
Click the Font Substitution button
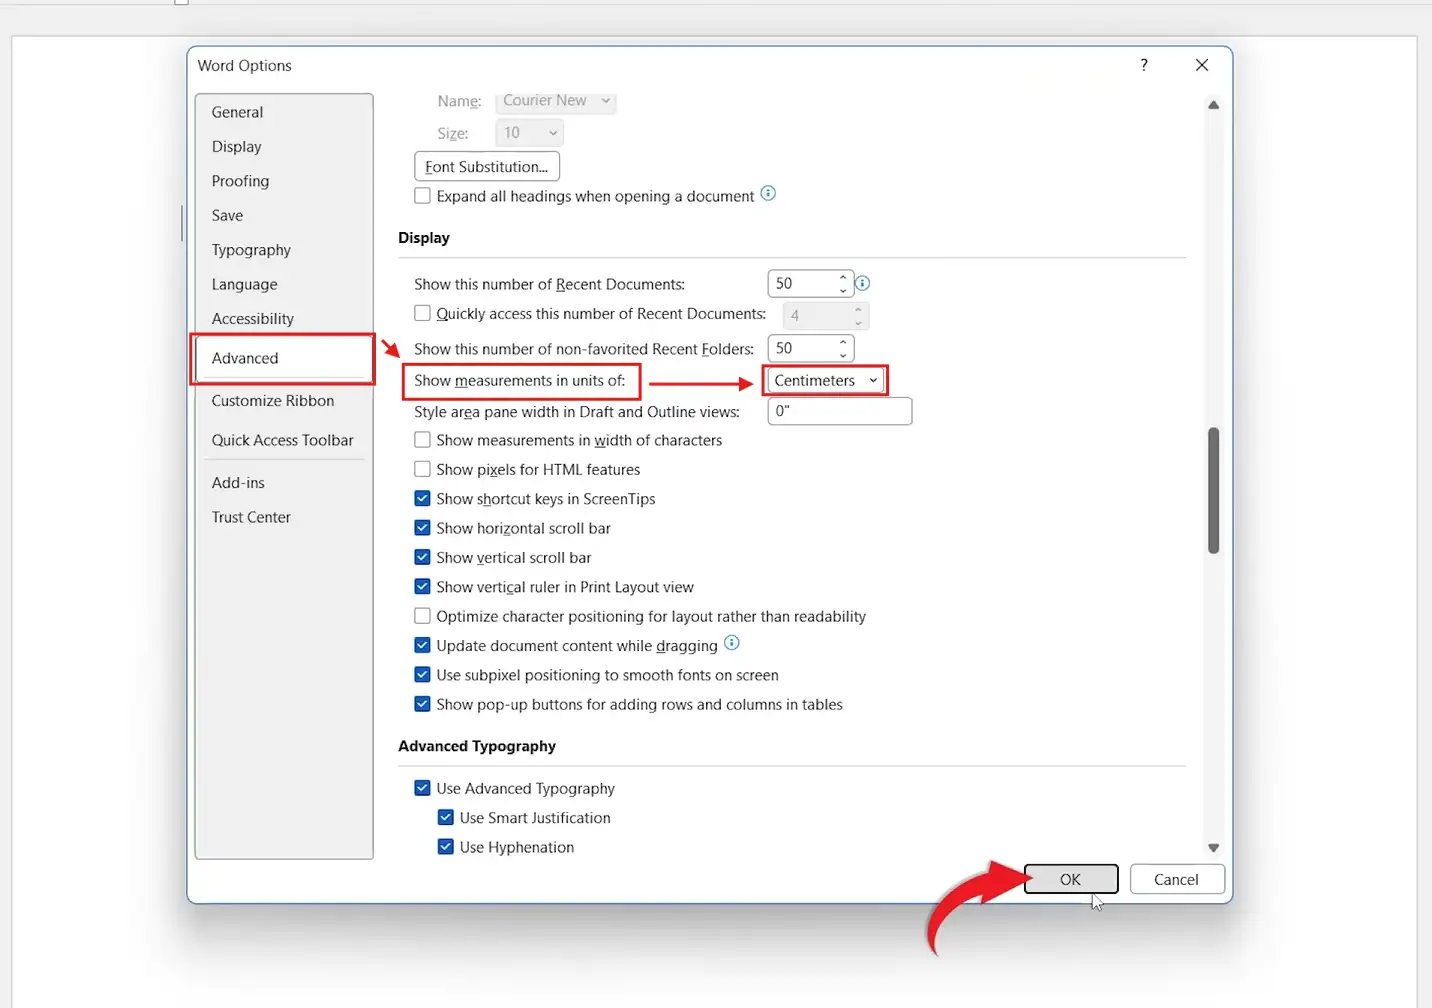[x=487, y=166]
